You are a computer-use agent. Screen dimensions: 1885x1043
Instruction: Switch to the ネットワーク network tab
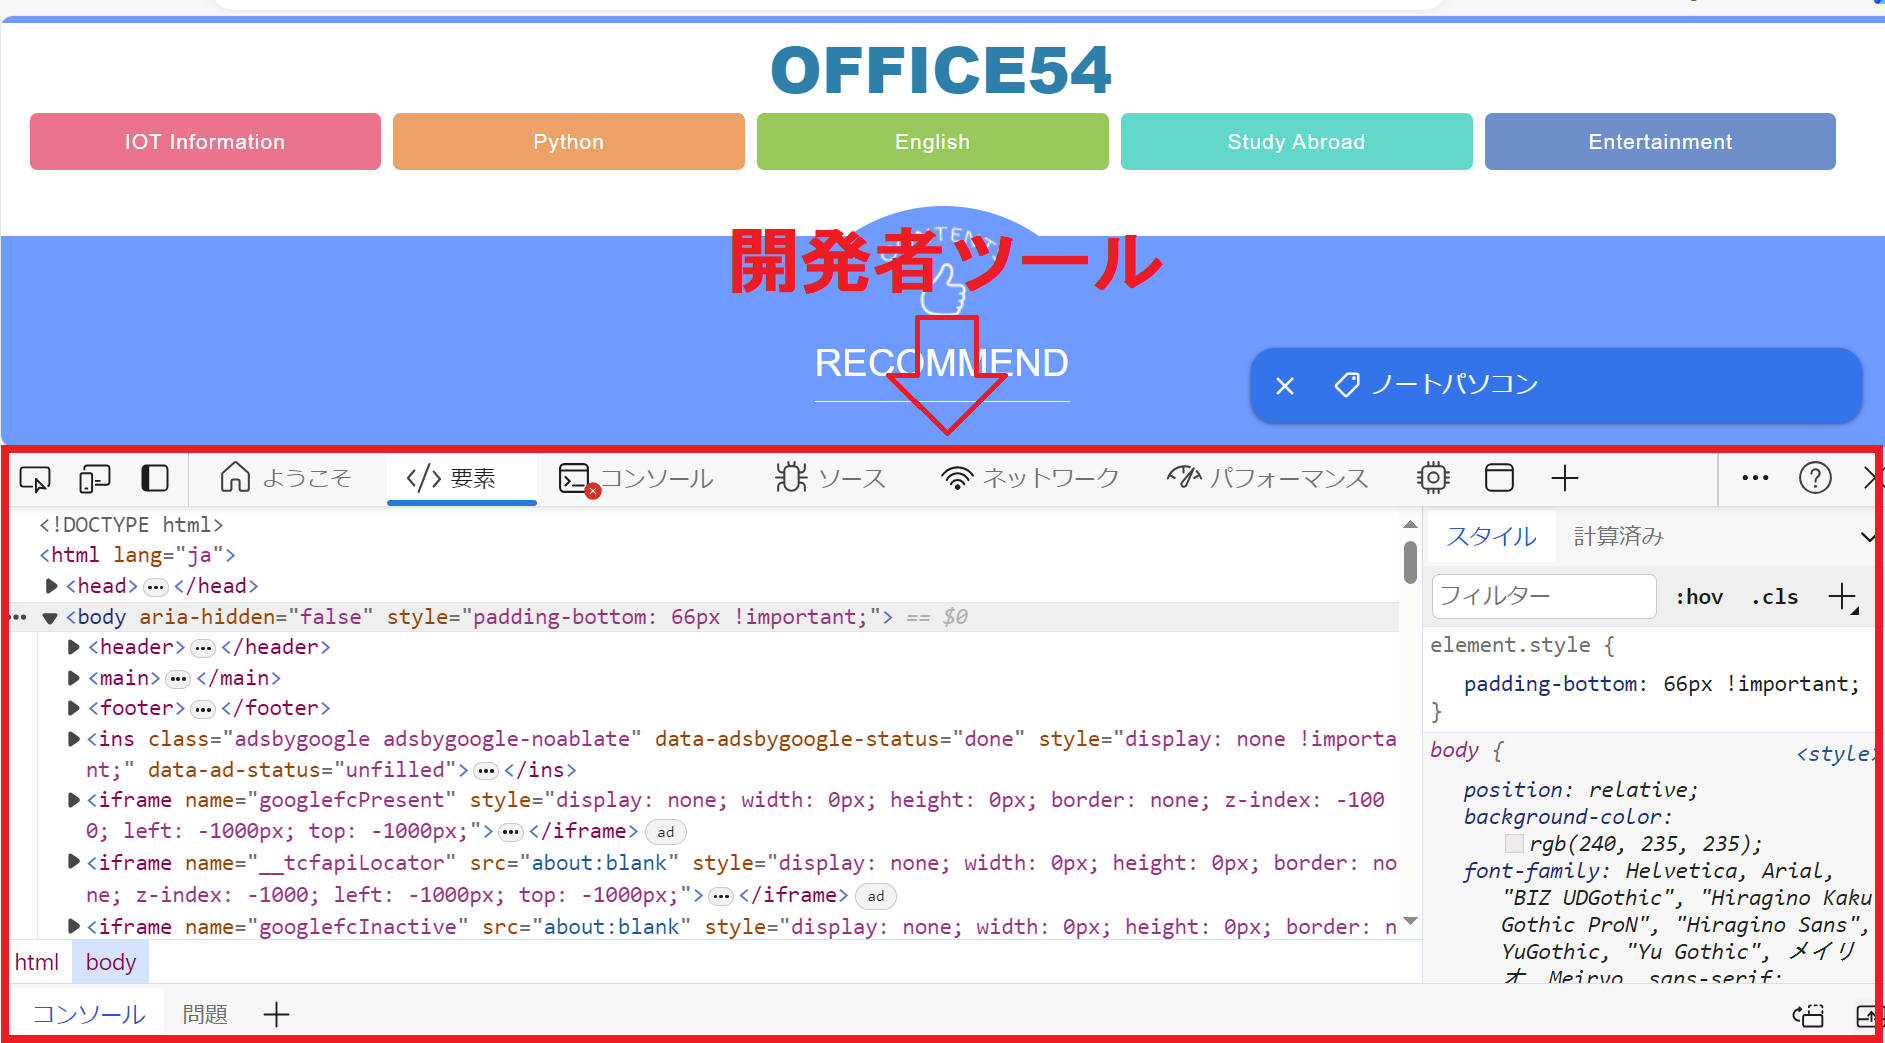click(x=1030, y=478)
